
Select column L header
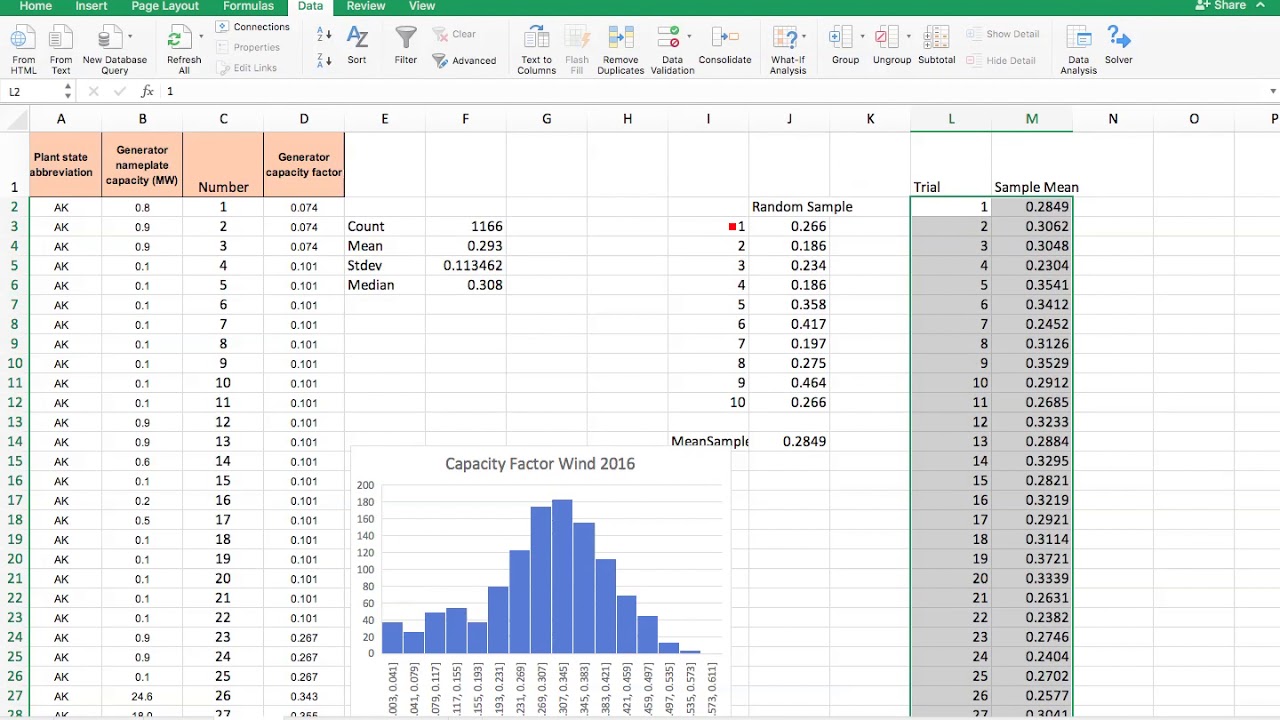pyautogui.click(x=951, y=119)
